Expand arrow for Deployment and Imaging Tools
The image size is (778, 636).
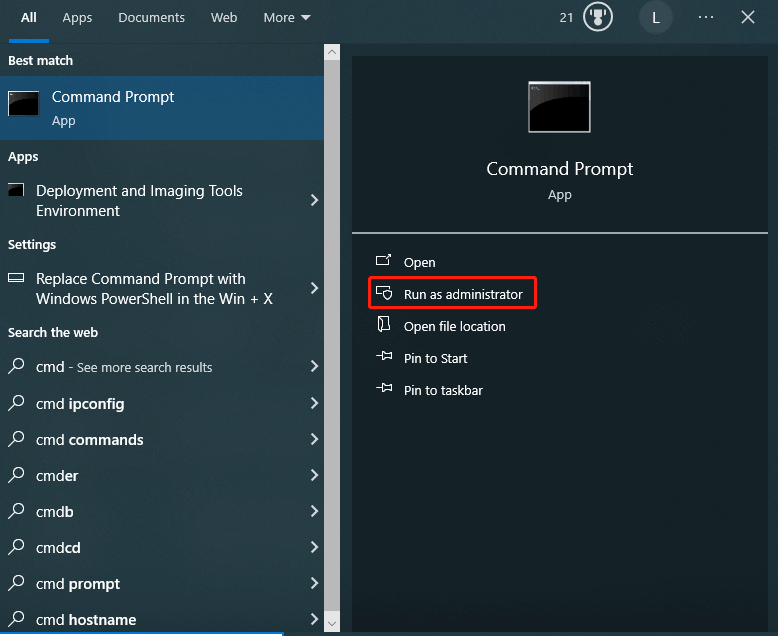point(314,200)
